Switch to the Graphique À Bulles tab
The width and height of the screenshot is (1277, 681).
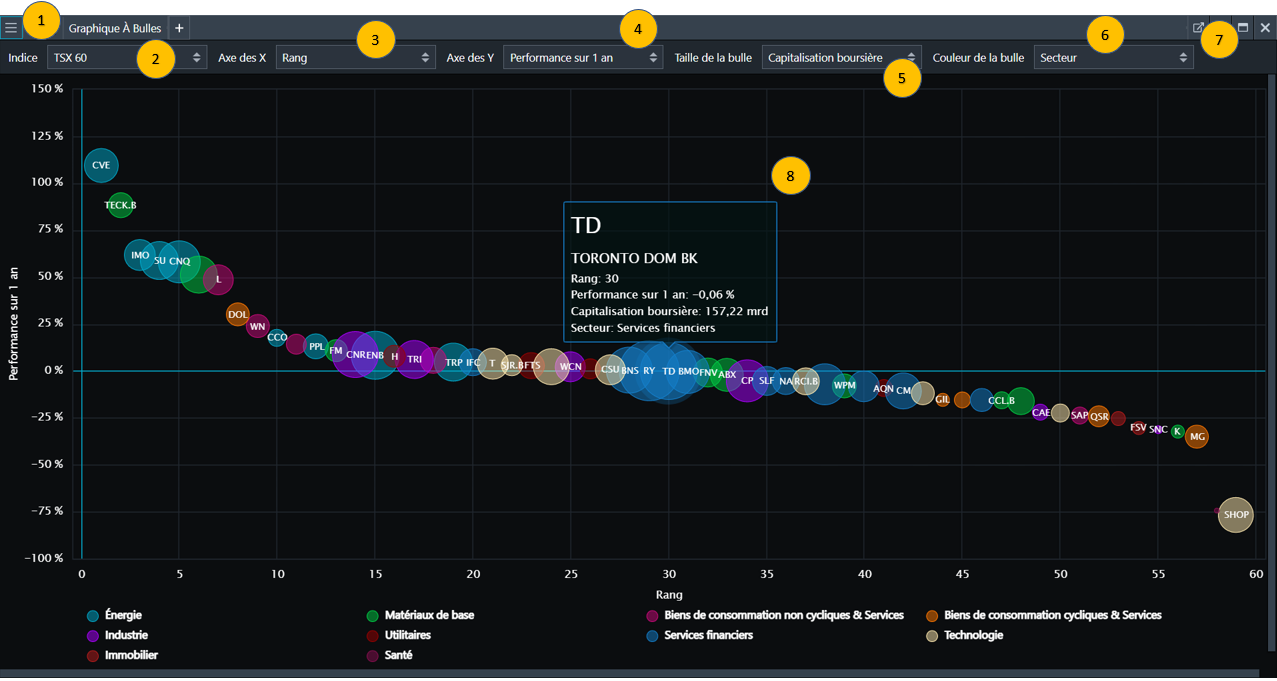pyautogui.click(x=114, y=29)
